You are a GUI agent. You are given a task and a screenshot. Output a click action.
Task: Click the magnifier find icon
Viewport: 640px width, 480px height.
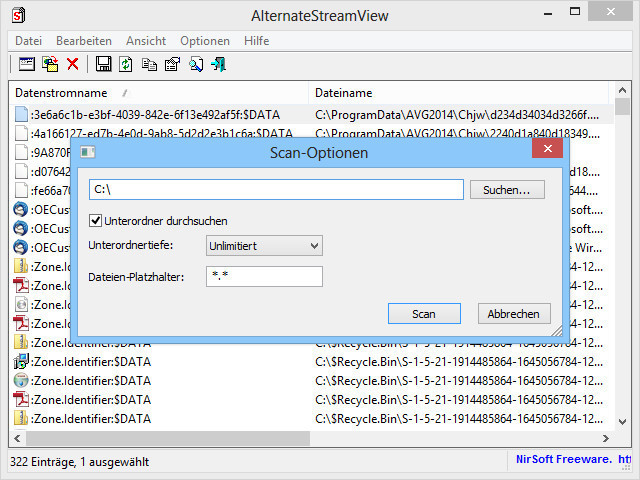click(196, 64)
